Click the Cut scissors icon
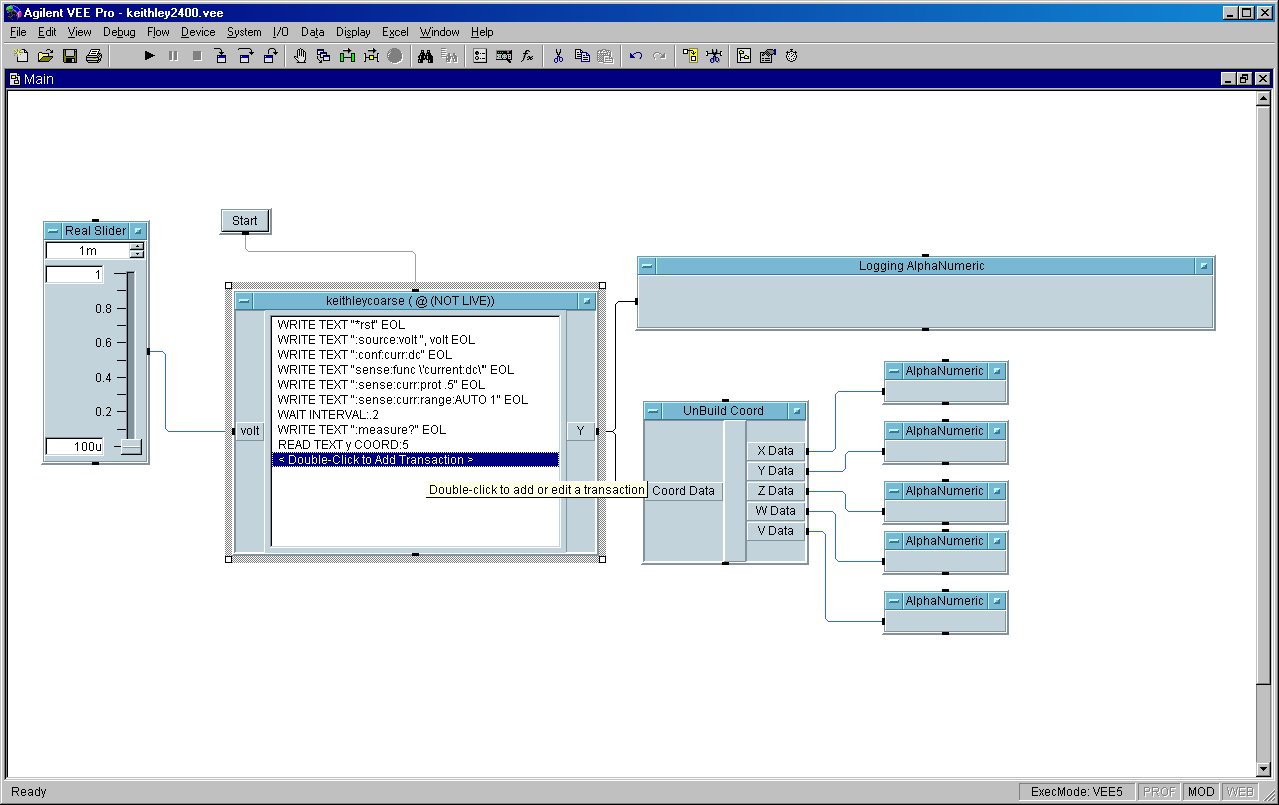The image size is (1279, 805). [558, 56]
